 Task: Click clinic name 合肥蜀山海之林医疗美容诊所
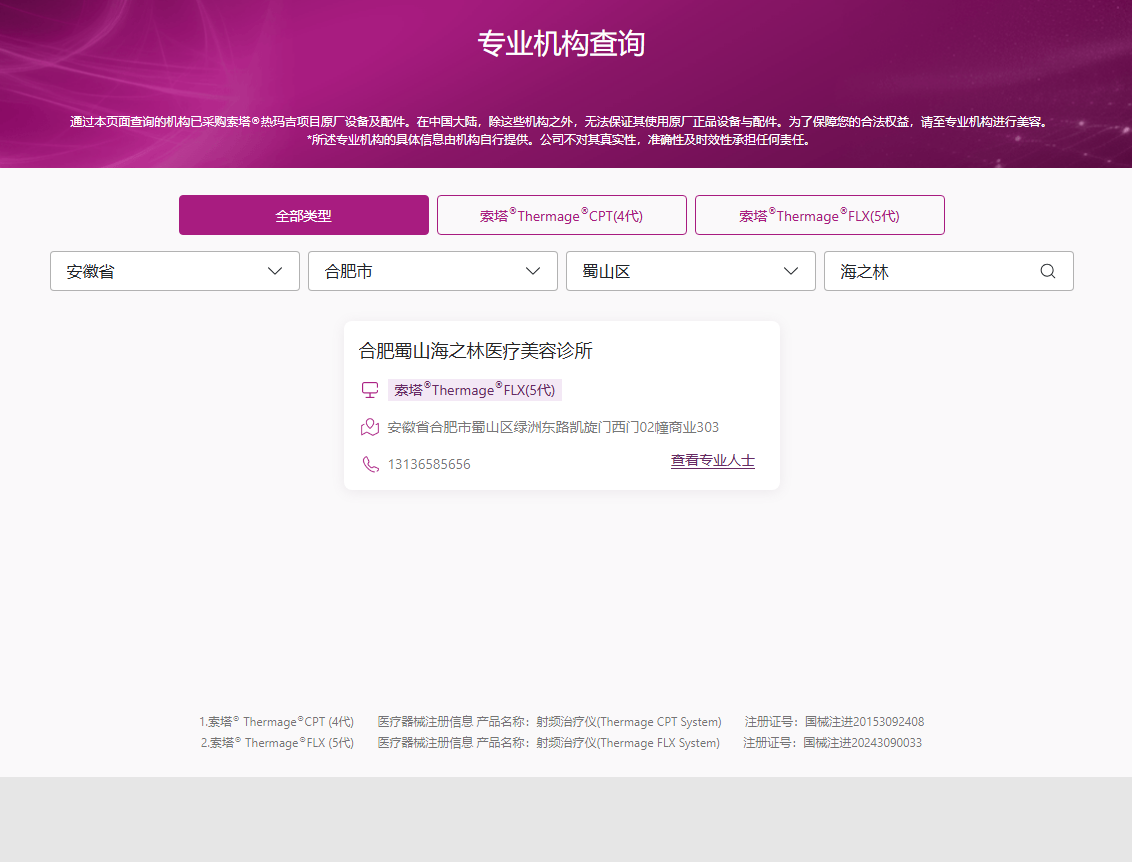tap(476, 351)
